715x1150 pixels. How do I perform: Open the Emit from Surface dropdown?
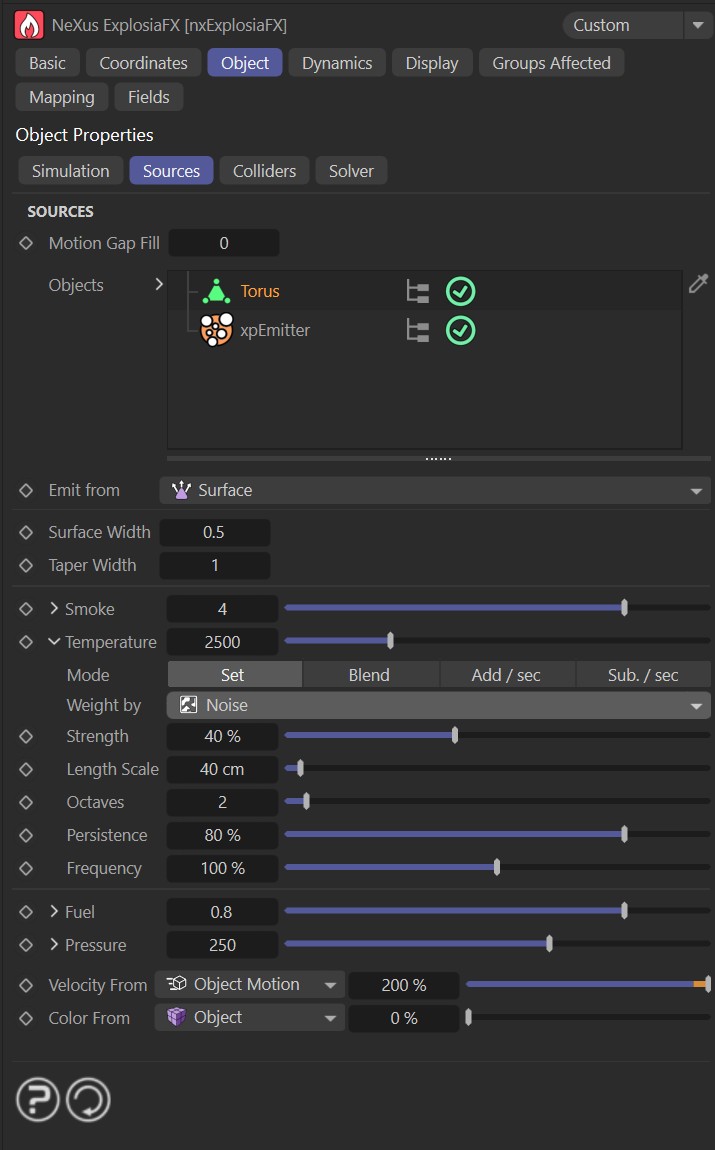pyautogui.click(x=435, y=490)
